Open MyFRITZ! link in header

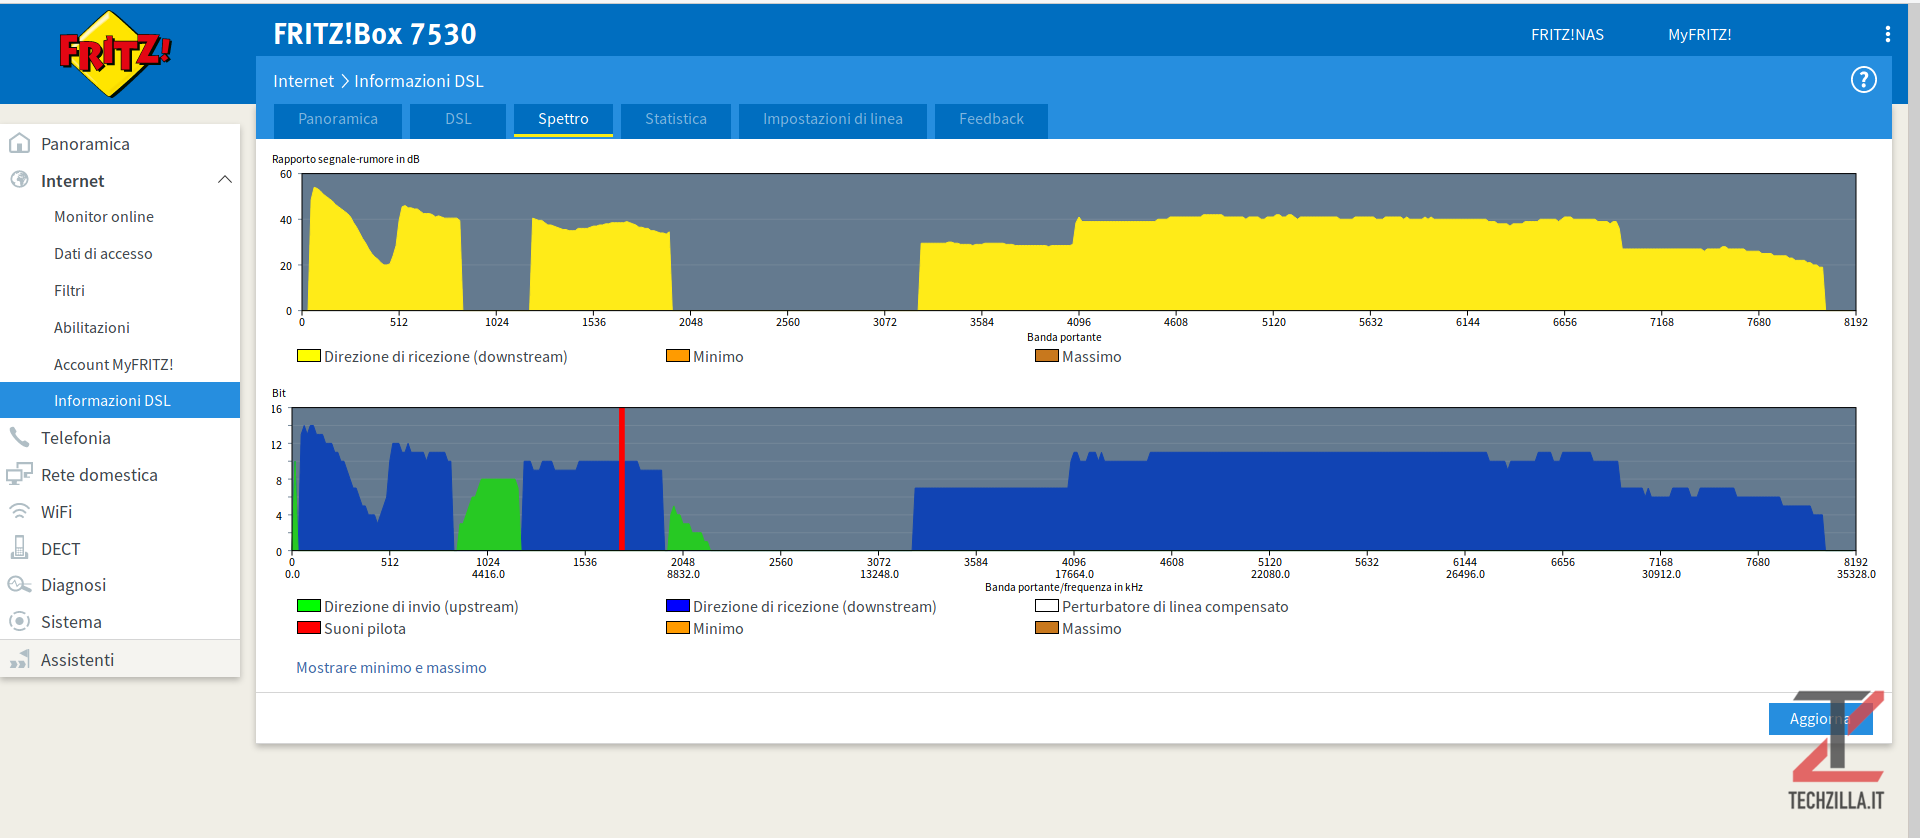1700,34
